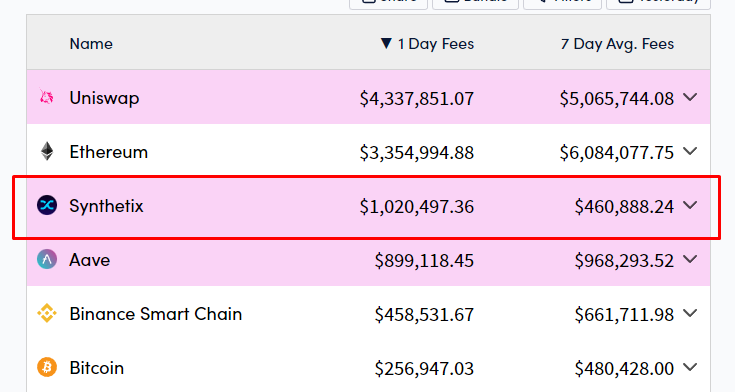Toggle sort arrow beside 1 Day Fees

[x=386, y=44]
